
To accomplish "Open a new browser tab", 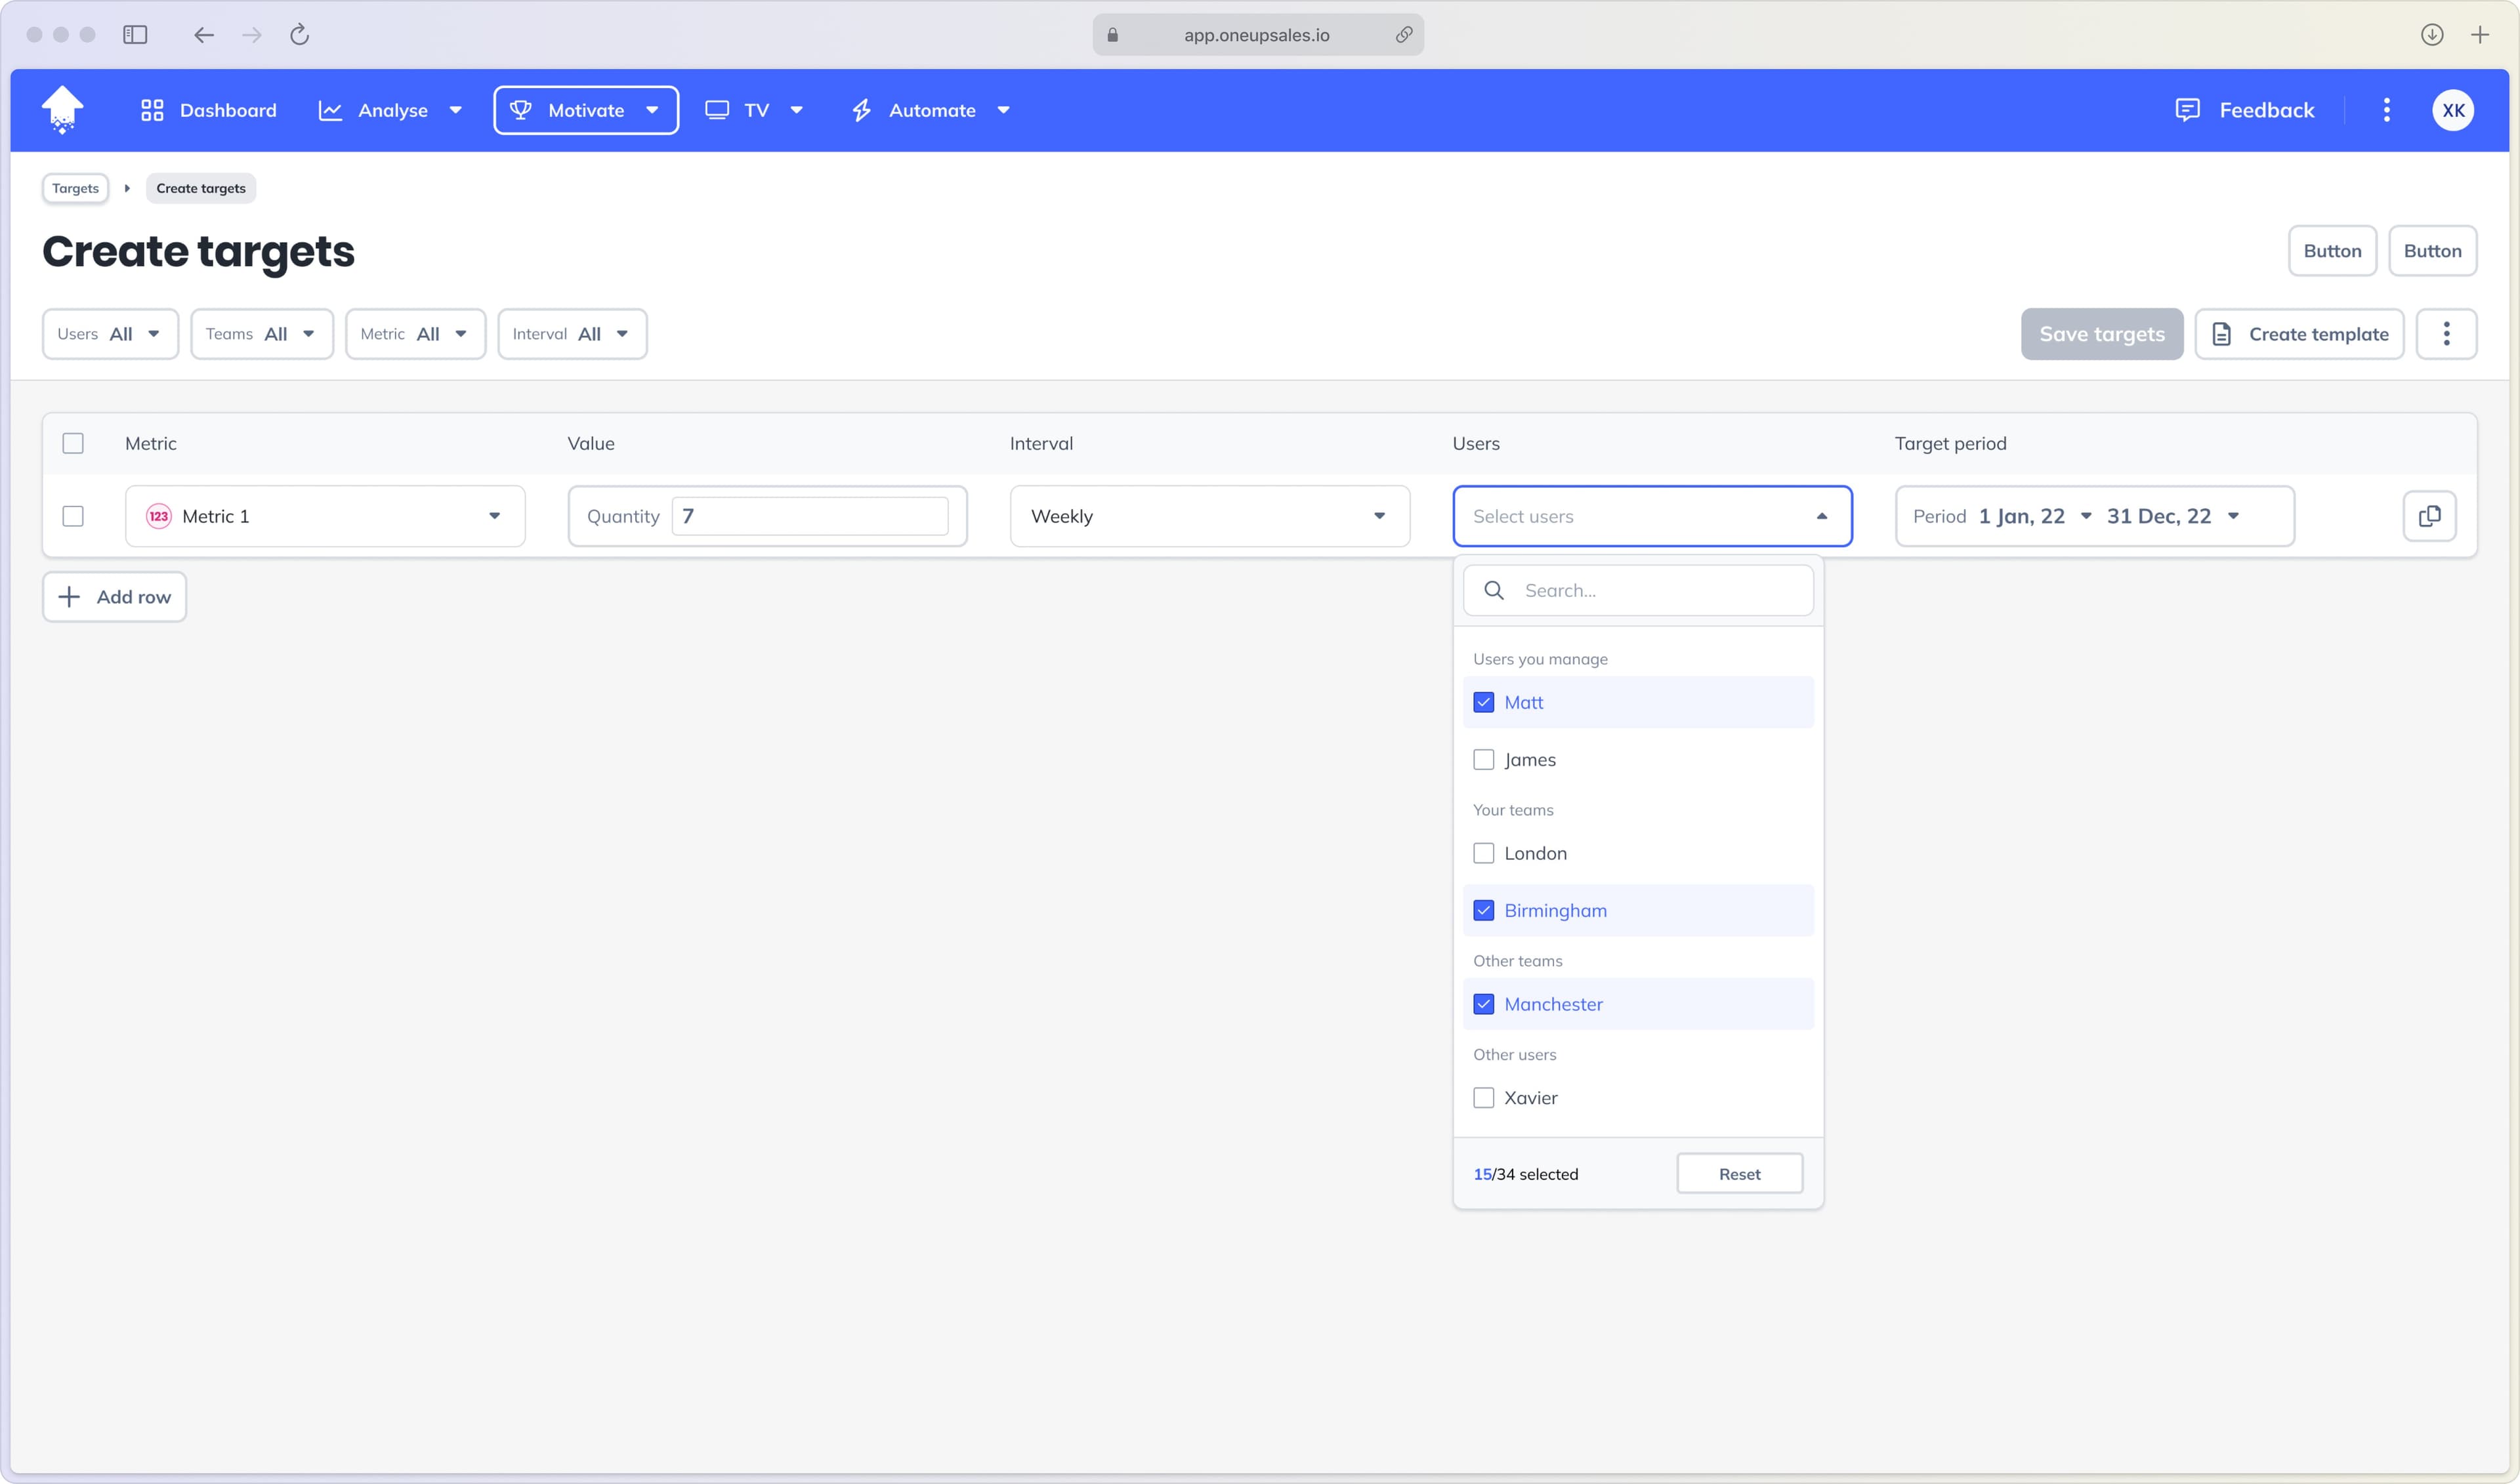I will 2480,35.
